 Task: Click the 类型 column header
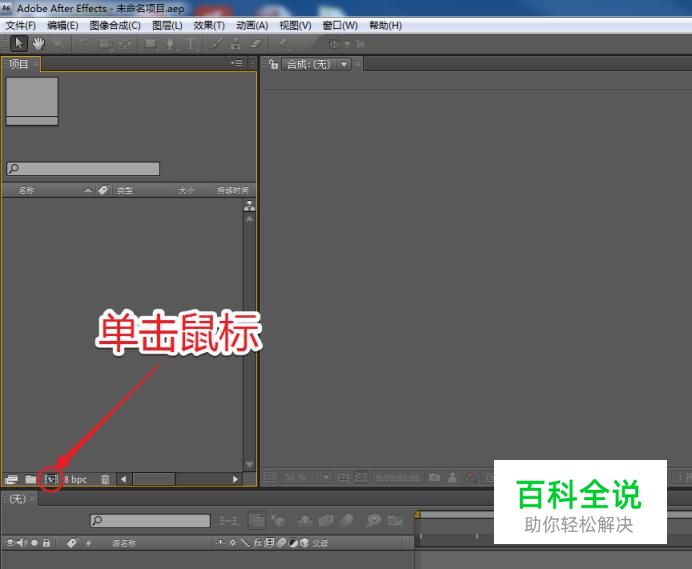(x=124, y=191)
